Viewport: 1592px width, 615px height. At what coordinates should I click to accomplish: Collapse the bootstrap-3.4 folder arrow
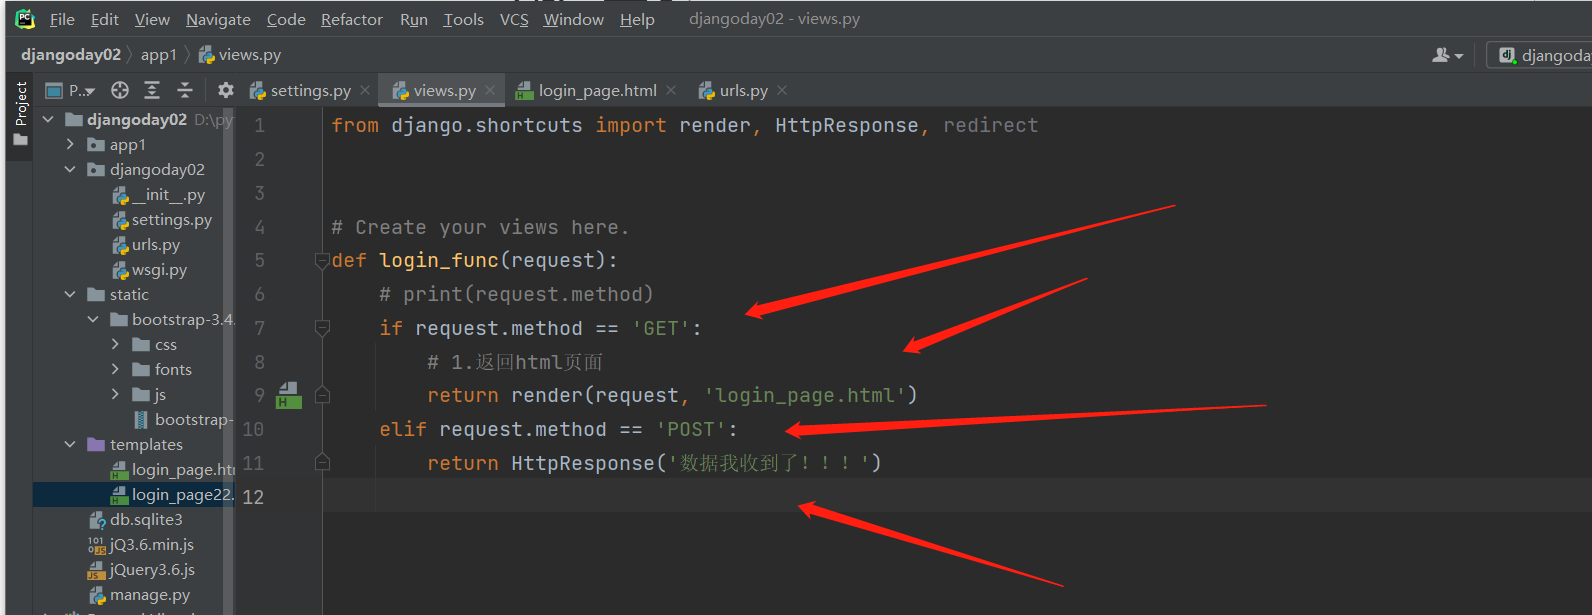(93, 319)
